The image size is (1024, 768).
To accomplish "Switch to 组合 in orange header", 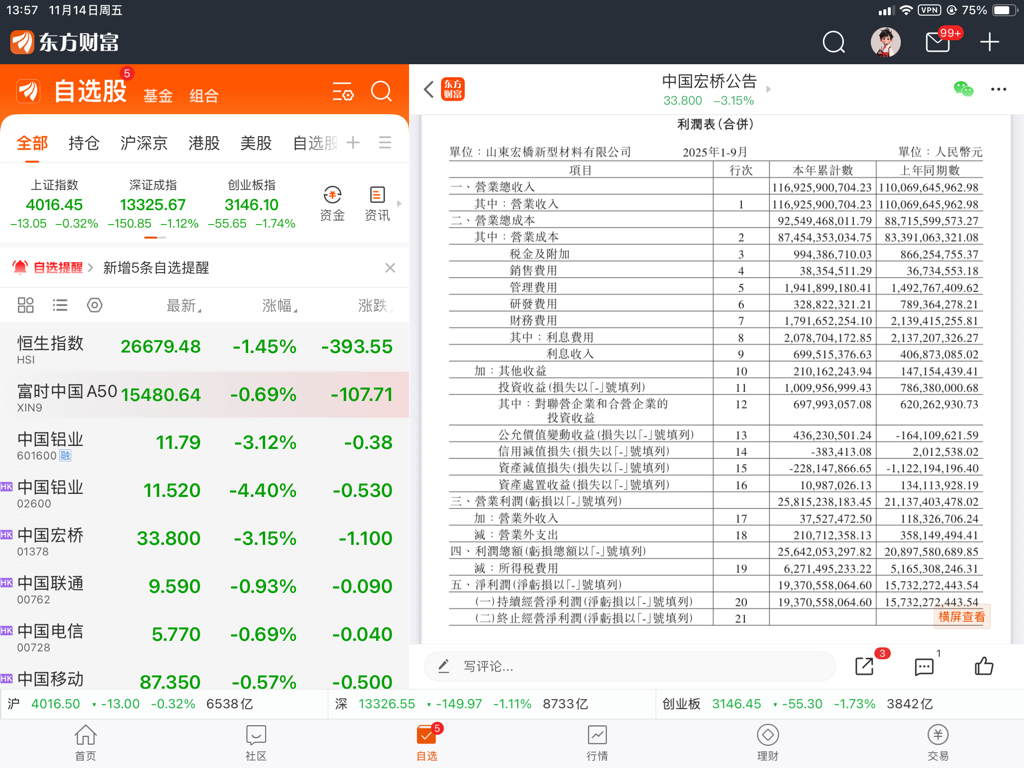I will click(x=204, y=96).
